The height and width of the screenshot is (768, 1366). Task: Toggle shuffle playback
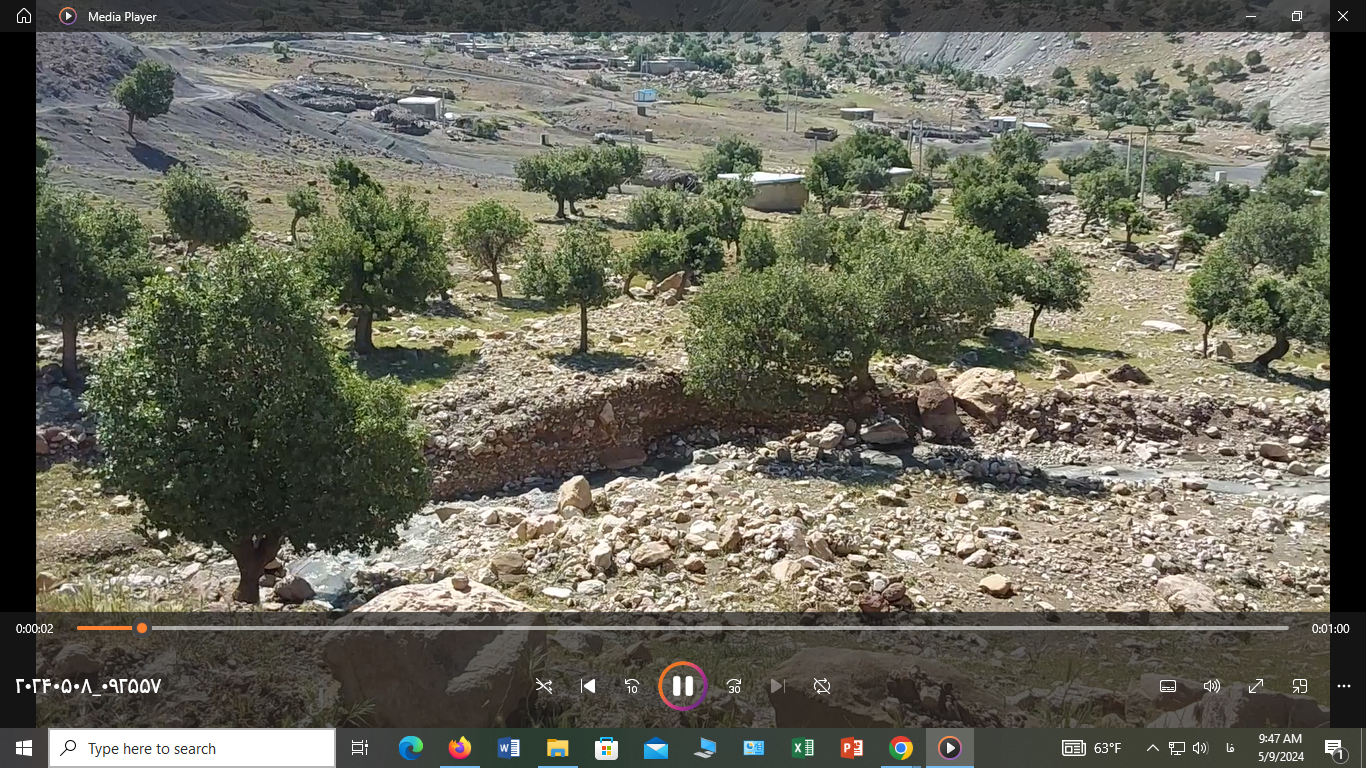pyautogui.click(x=544, y=686)
